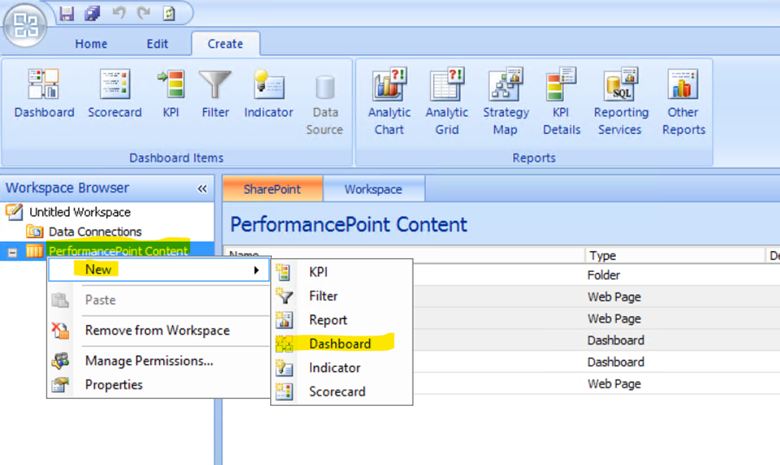This screenshot has height=465, width=780.
Task: Select the Create ribbon tab
Action: click(x=225, y=44)
